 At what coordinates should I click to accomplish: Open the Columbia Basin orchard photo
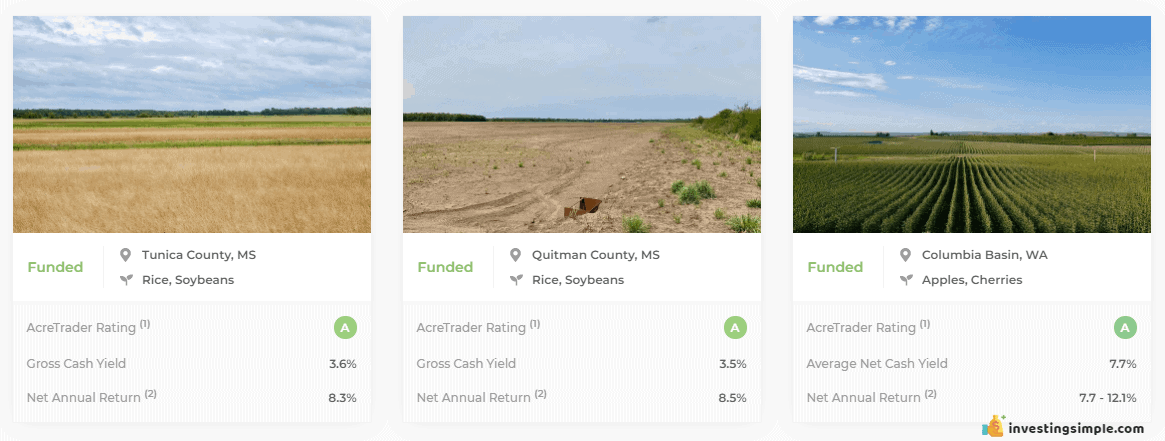(972, 124)
